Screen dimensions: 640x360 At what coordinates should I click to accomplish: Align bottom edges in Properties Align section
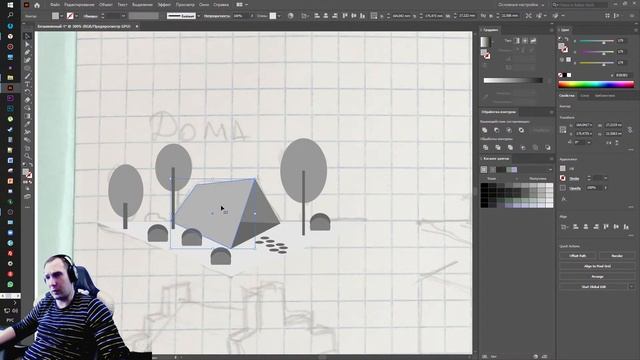(x=626, y=227)
